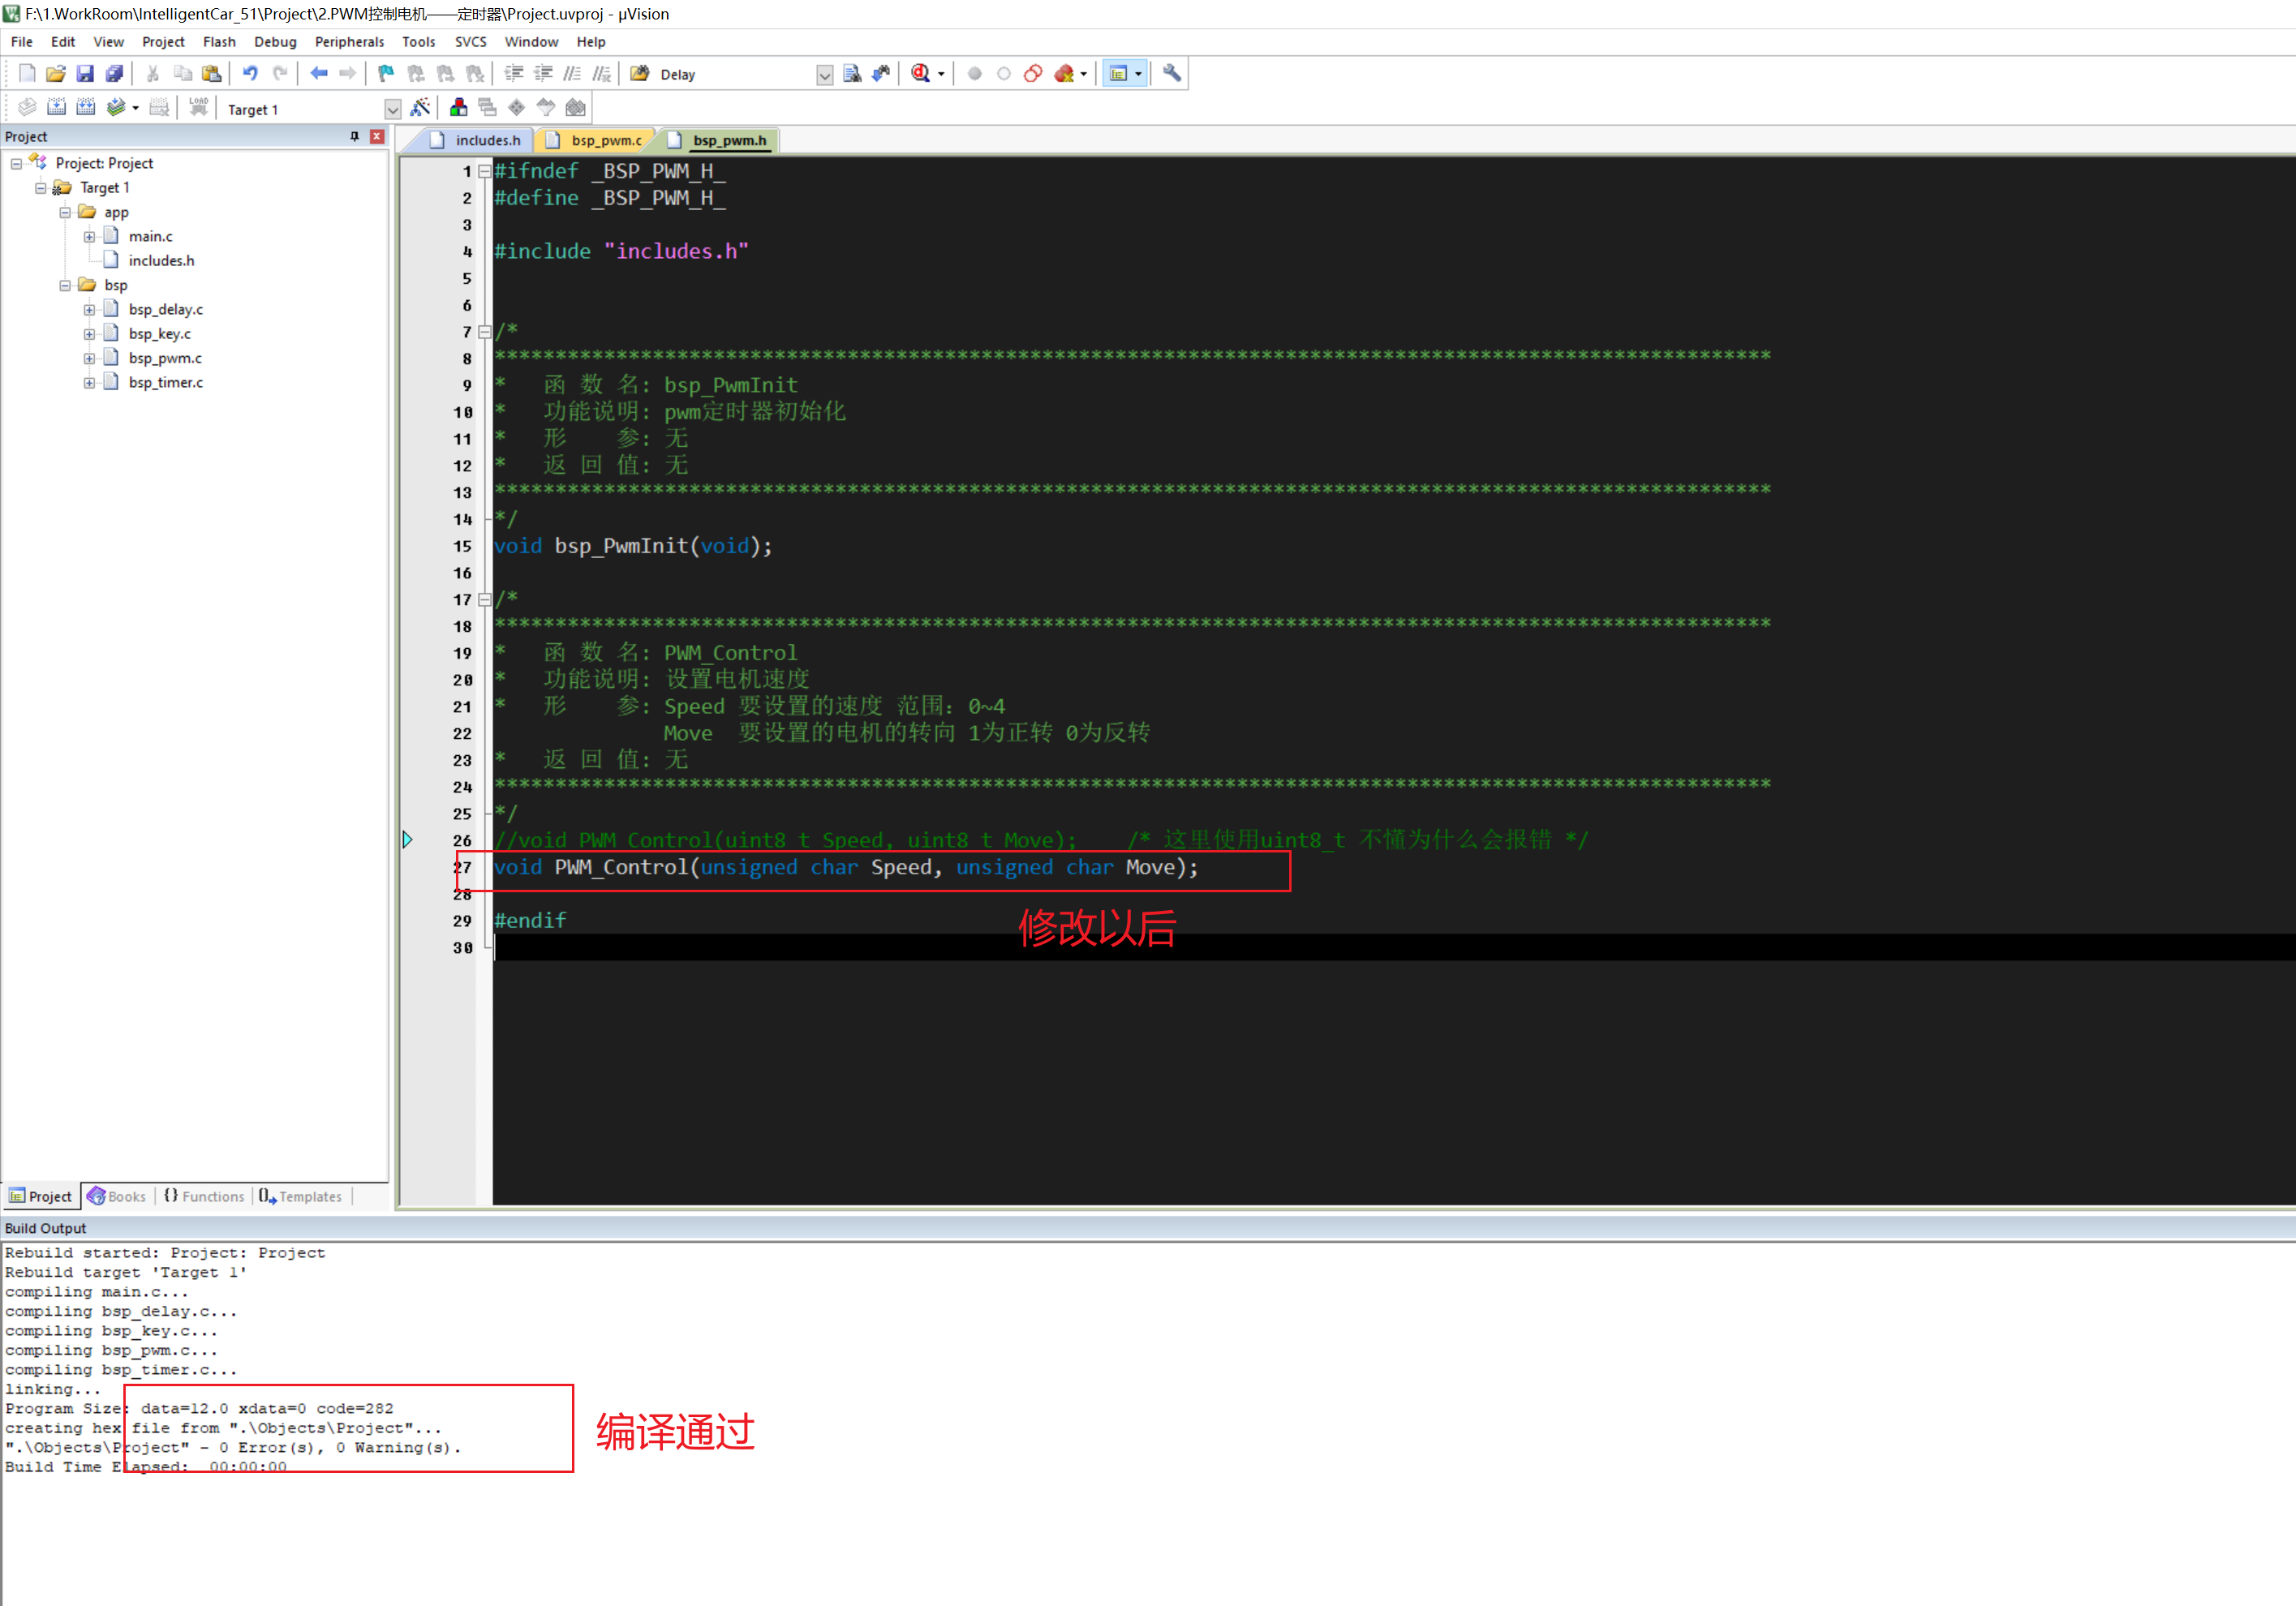
Task: Disable all breakpoints
Action: [1033, 73]
